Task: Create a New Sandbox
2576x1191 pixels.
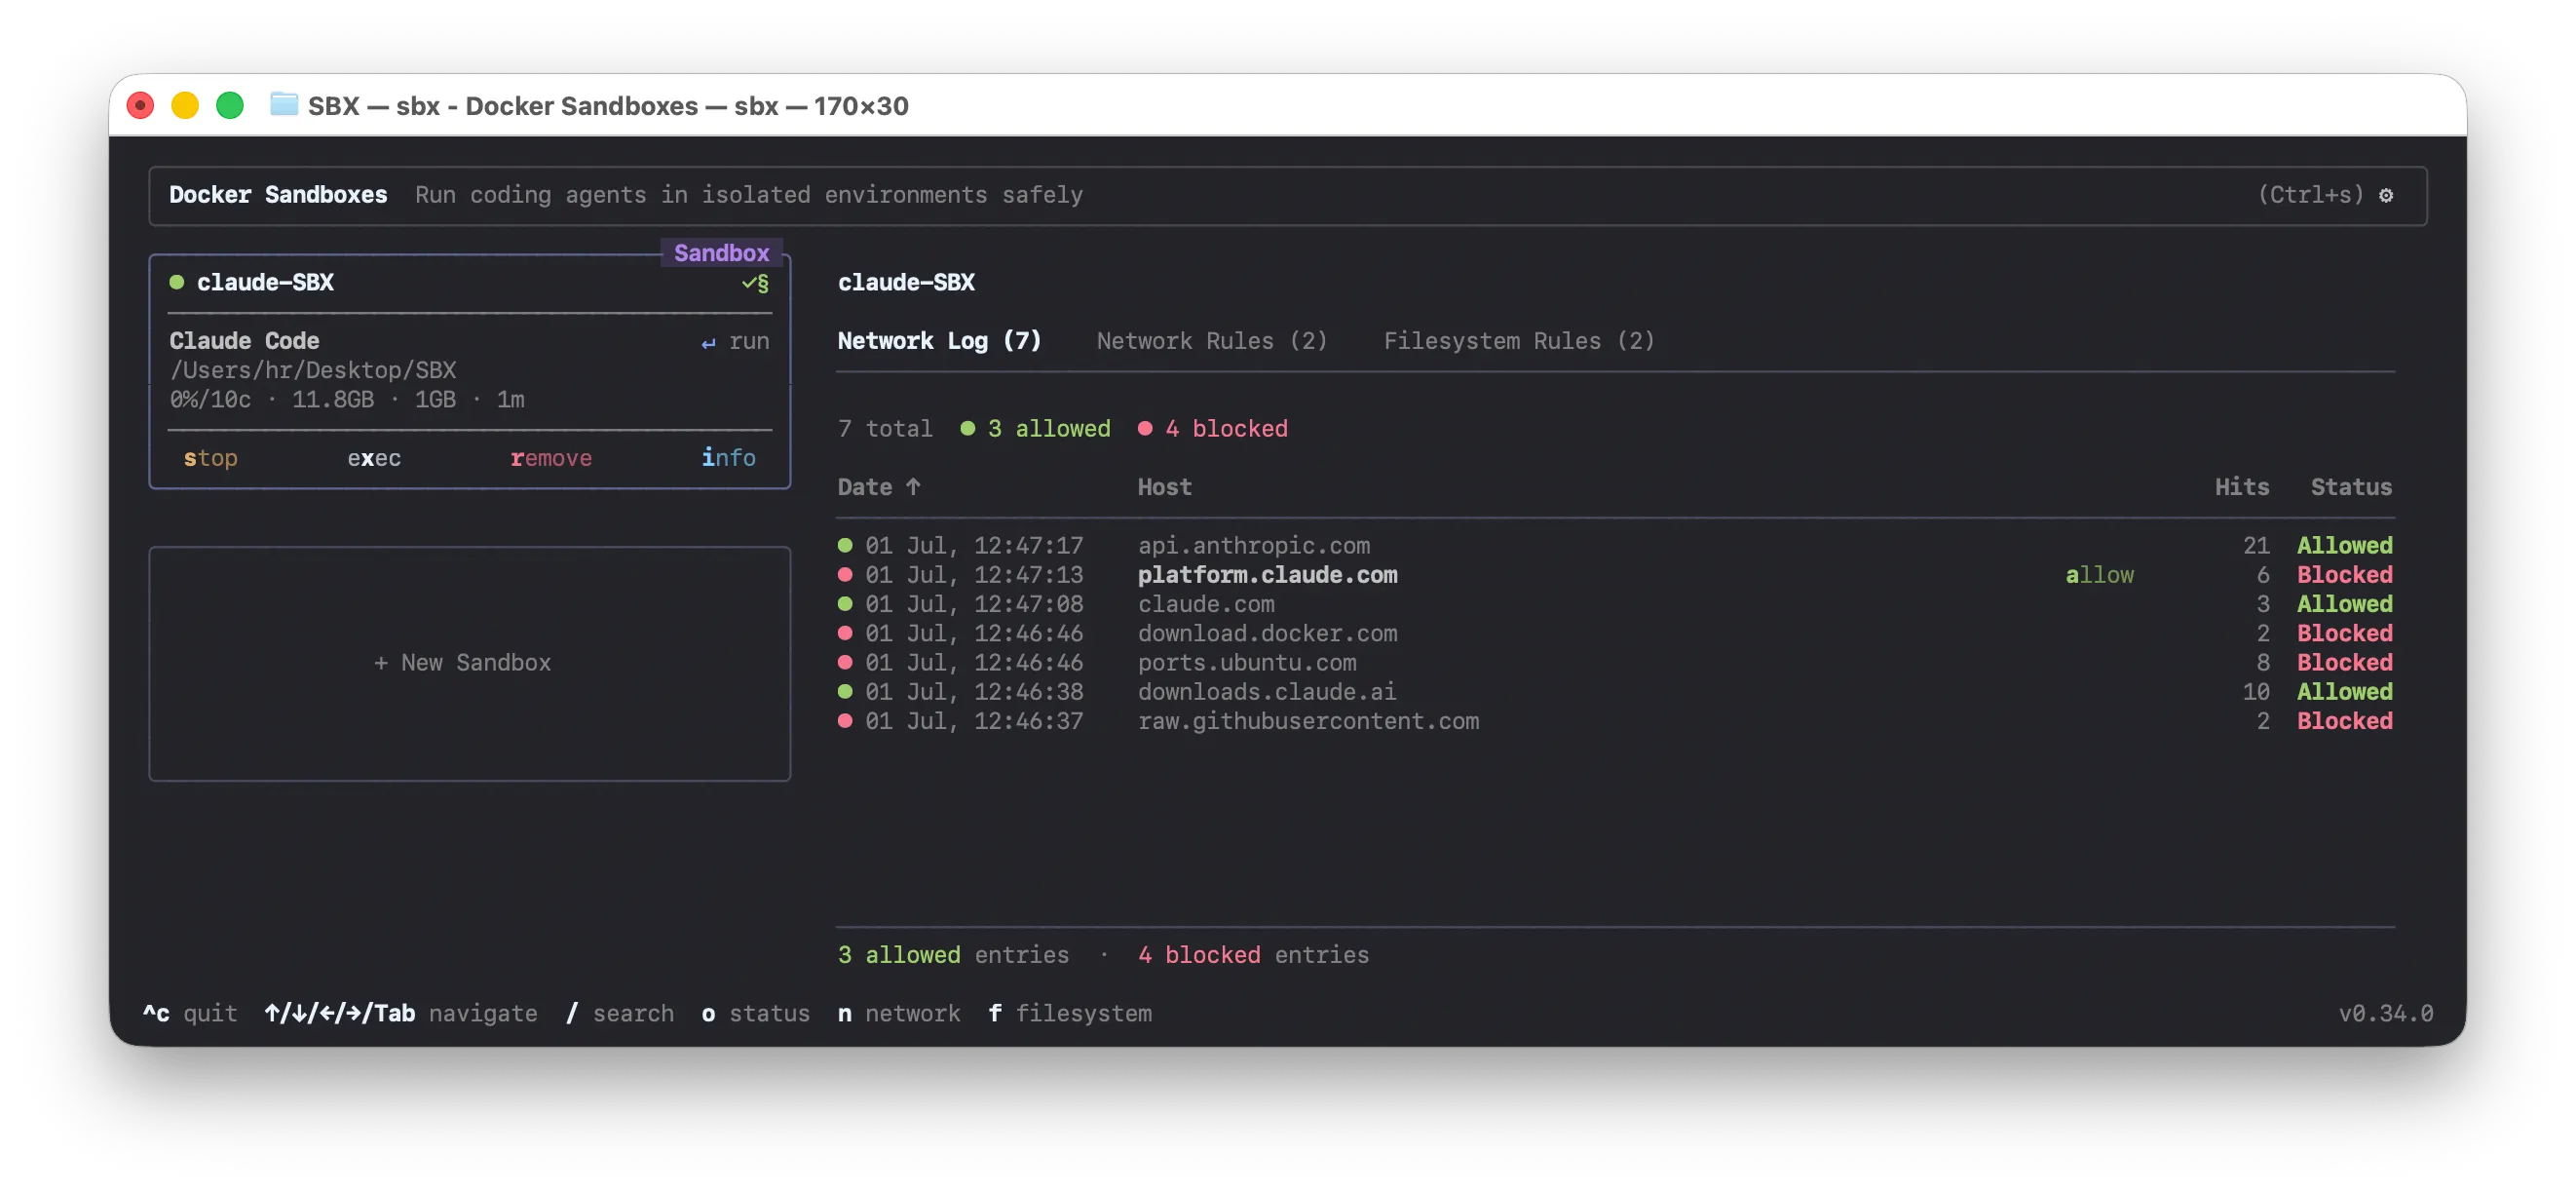Action: click(x=462, y=663)
